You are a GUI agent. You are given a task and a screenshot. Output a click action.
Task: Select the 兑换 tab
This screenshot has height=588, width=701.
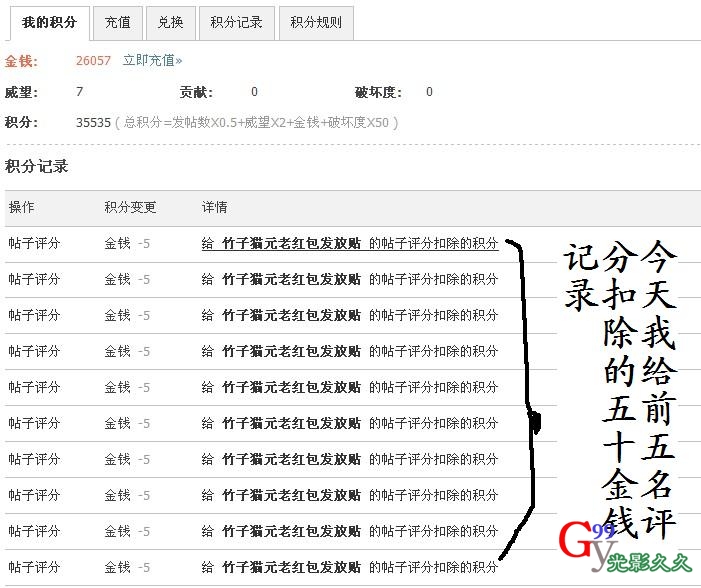(170, 22)
